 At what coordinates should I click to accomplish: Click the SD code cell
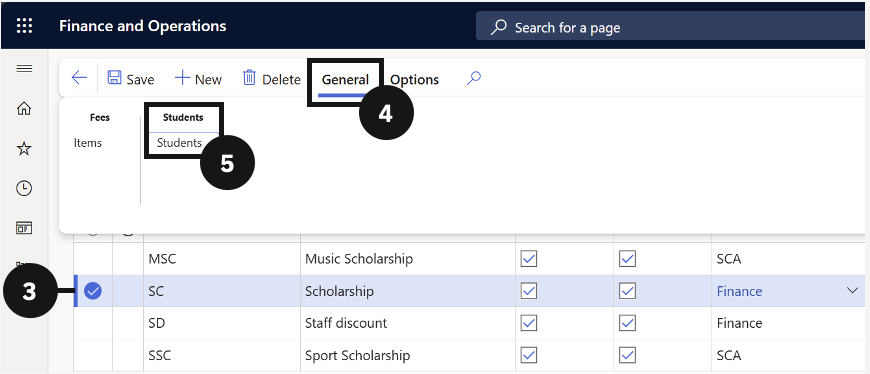(x=222, y=323)
